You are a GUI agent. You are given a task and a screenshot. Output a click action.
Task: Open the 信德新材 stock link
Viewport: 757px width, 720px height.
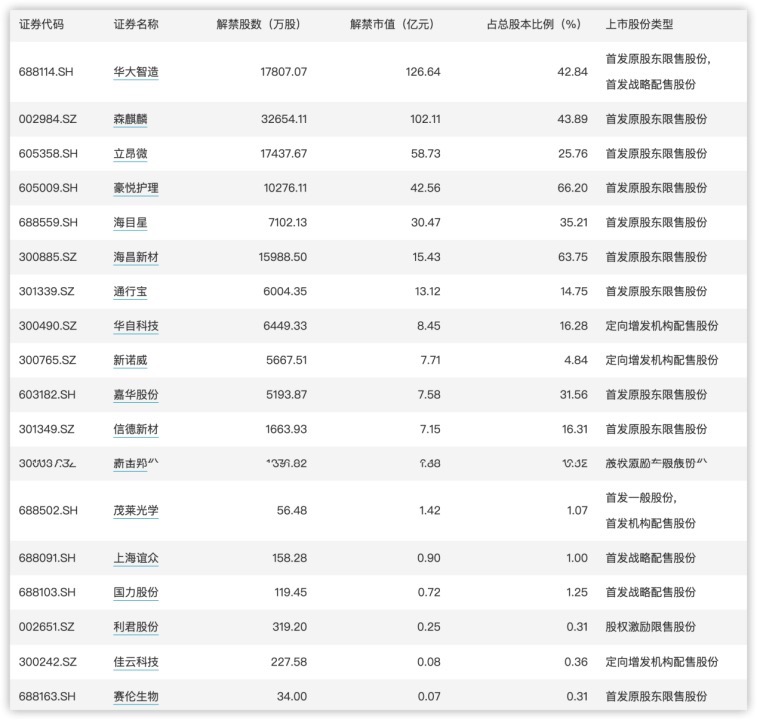point(136,429)
